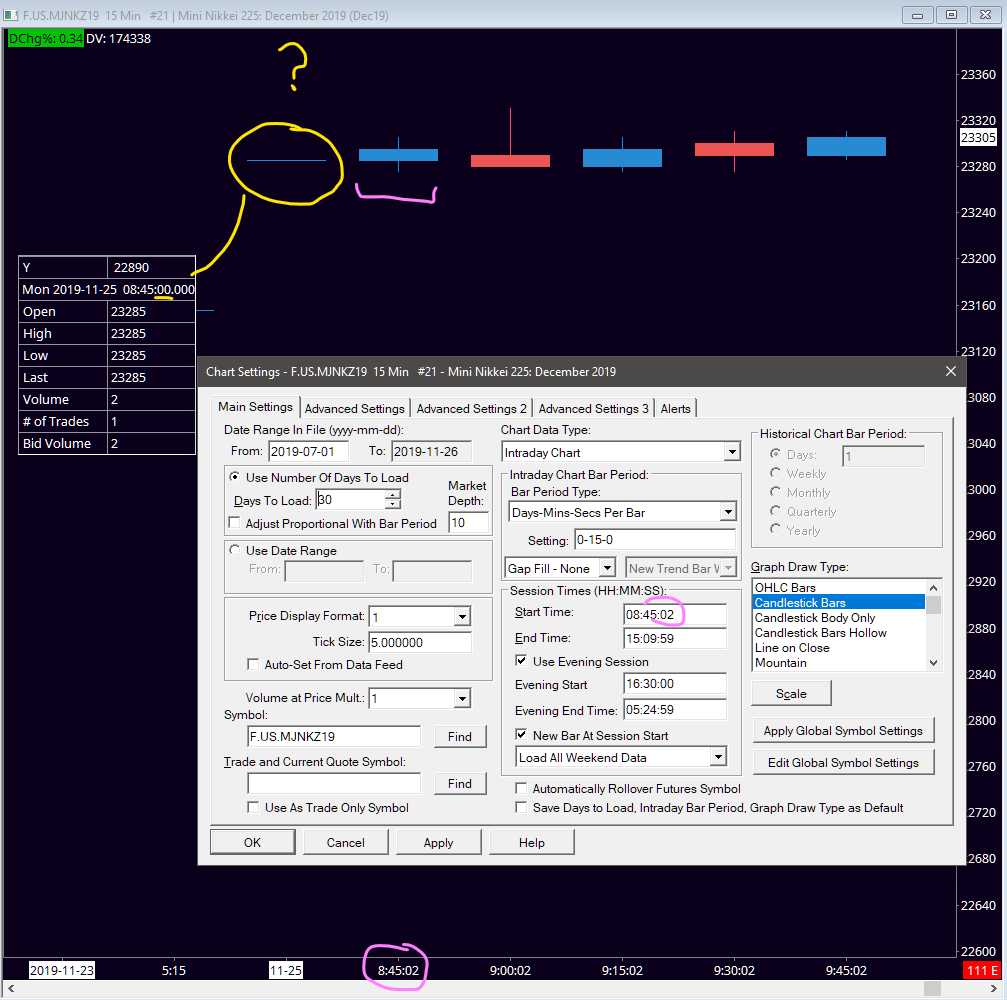Click the Tick Size input field

pyautogui.click(x=419, y=642)
